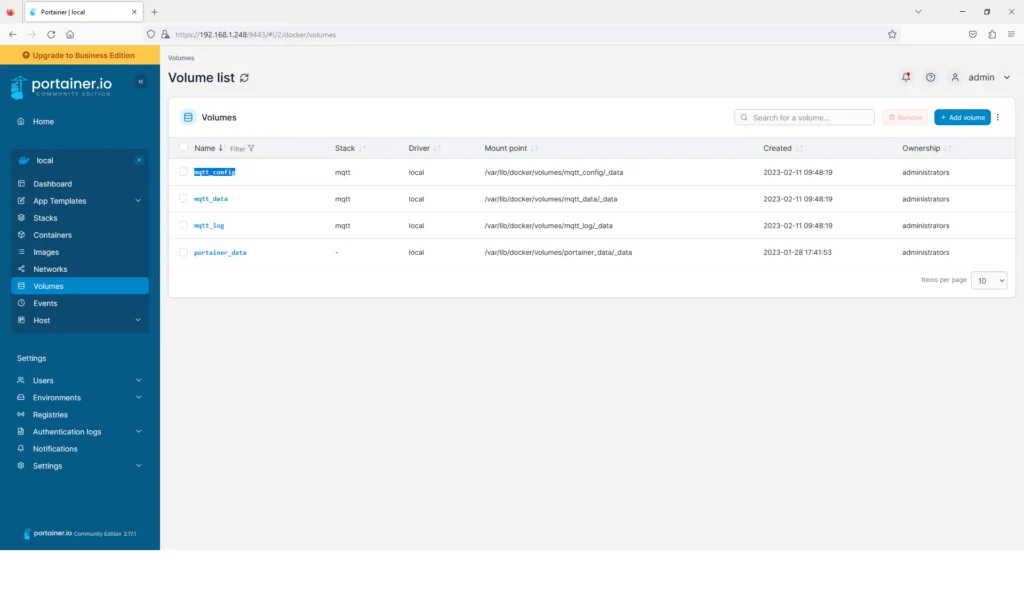Select the mqtt_data volume checkbox

tap(183, 199)
